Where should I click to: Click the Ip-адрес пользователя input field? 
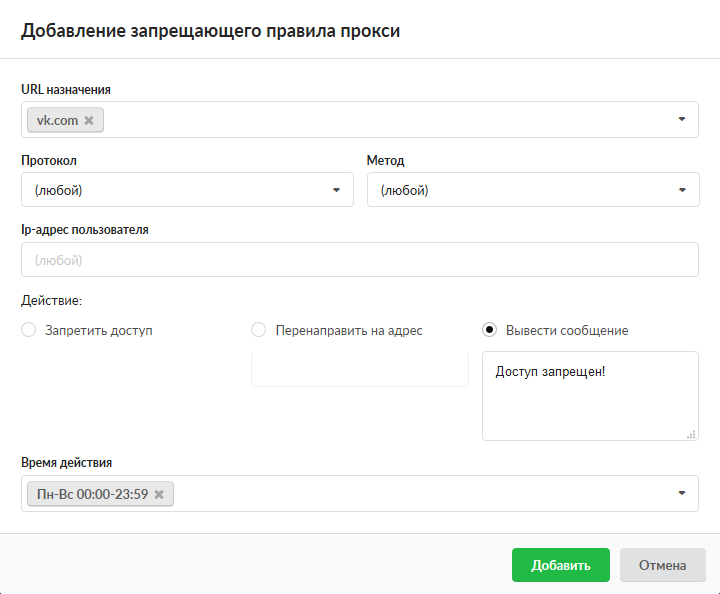(x=359, y=260)
